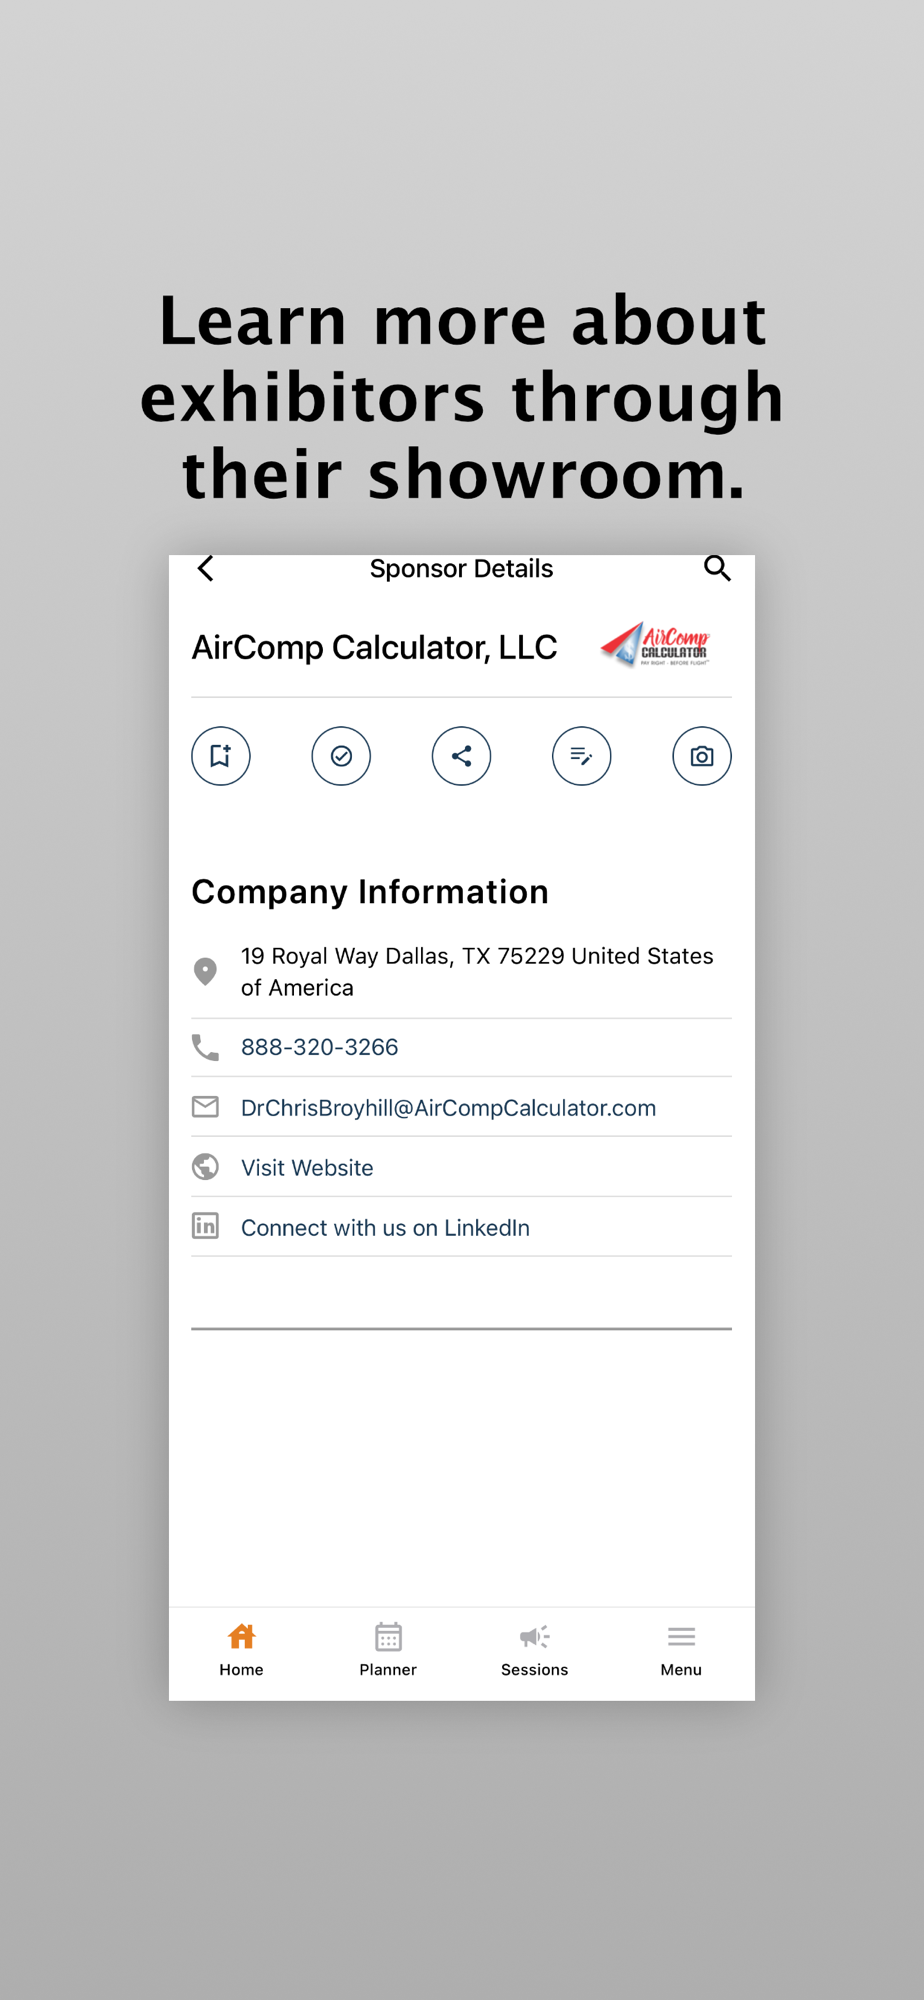Open search with the magnifier icon

click(717, 568)
